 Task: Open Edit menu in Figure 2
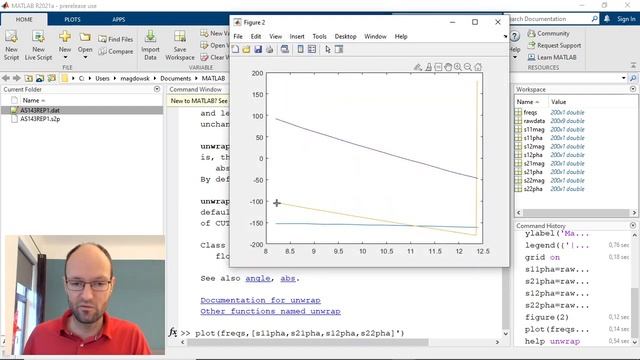point(256,36)
